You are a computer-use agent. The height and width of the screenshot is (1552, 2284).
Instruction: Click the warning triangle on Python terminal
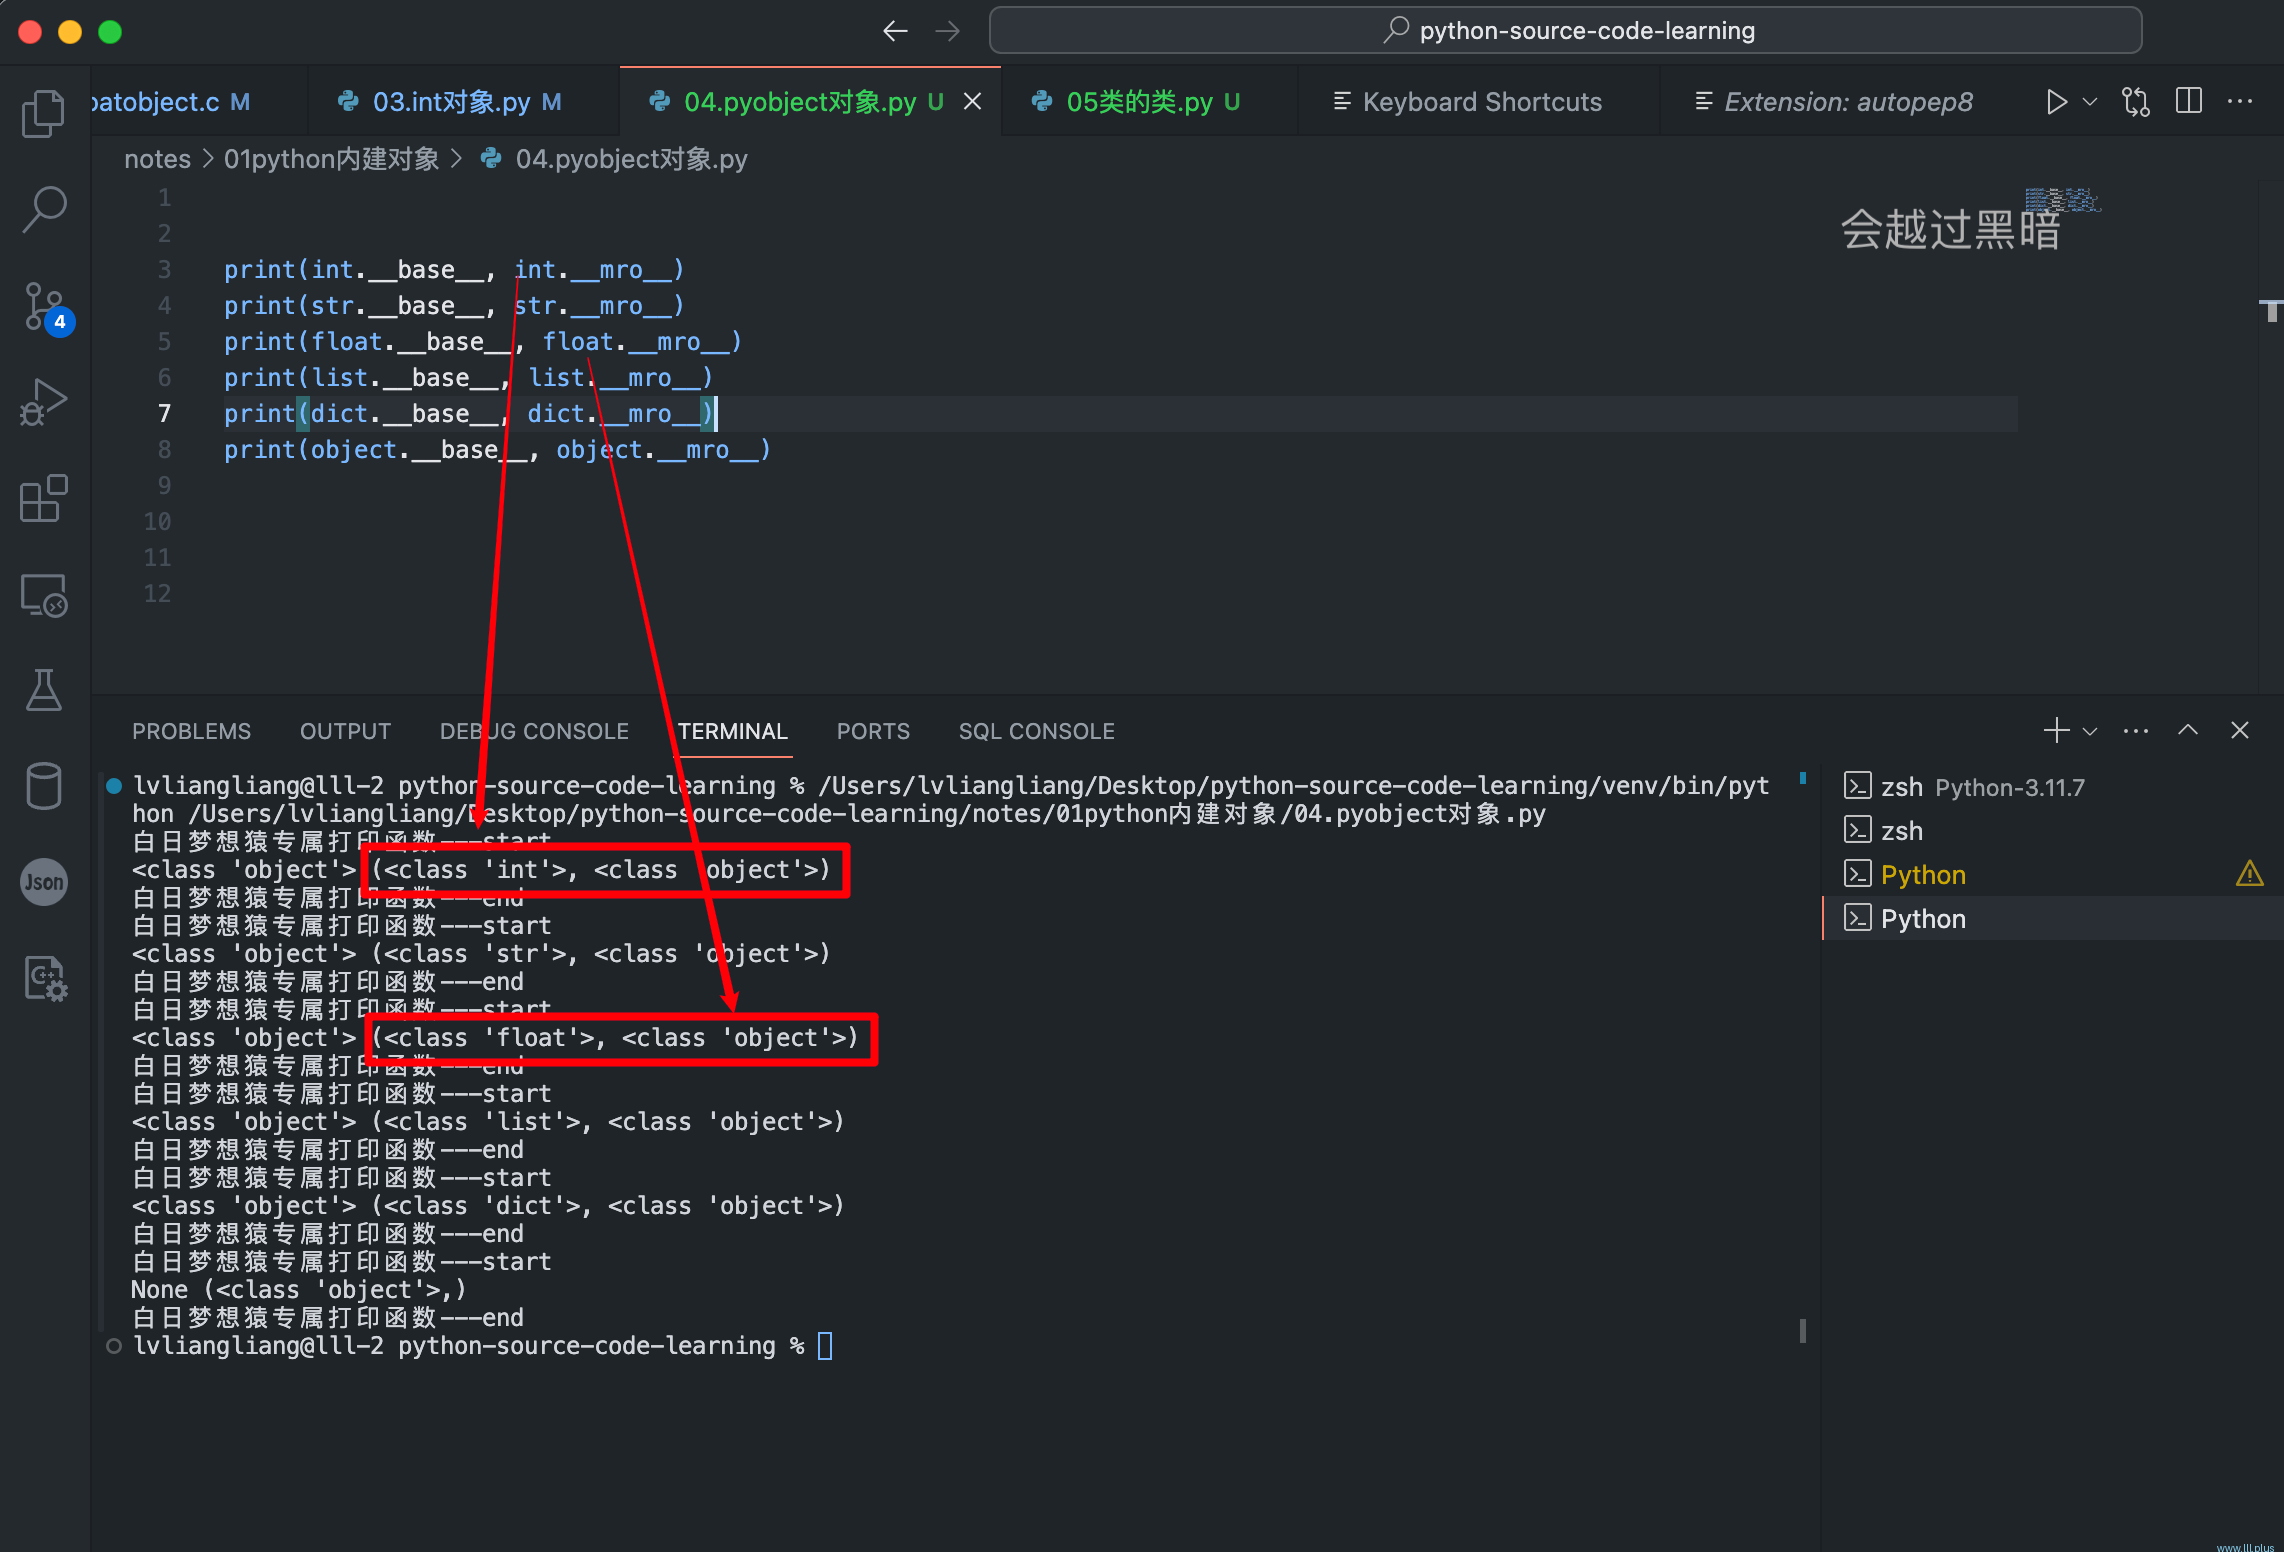click(2249, 874)
